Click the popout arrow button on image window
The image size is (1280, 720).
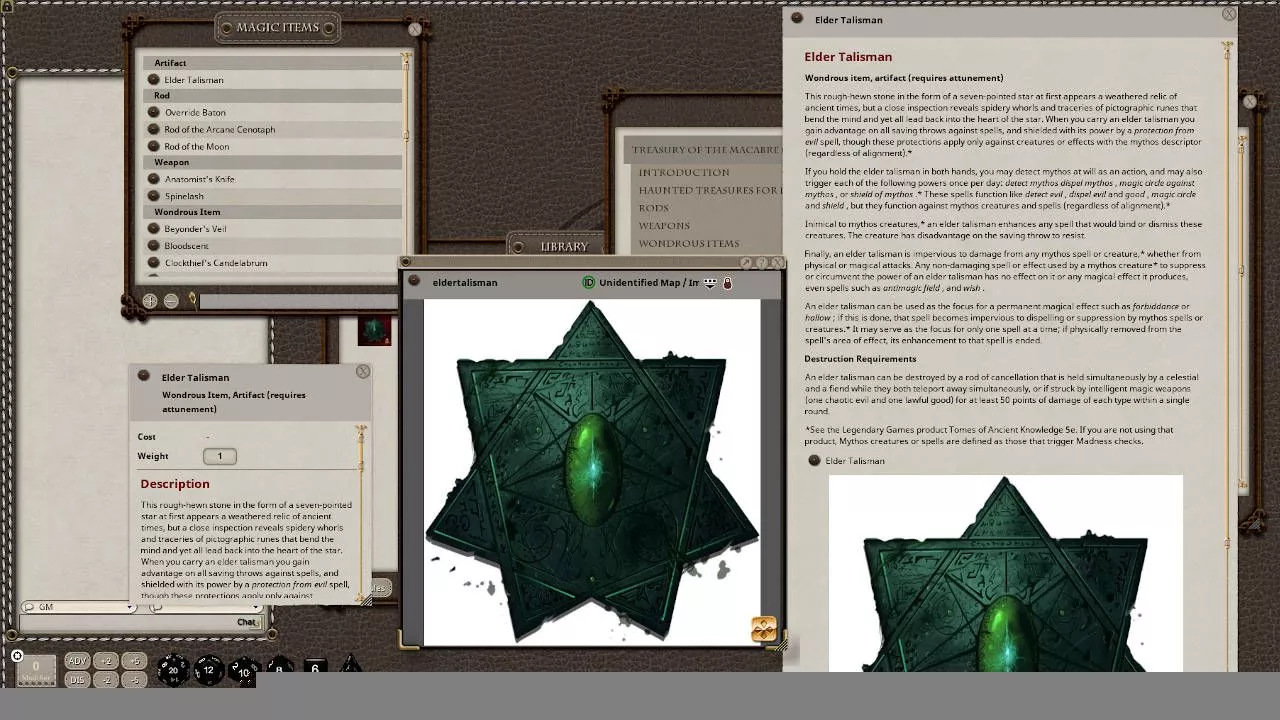[746, 263]
